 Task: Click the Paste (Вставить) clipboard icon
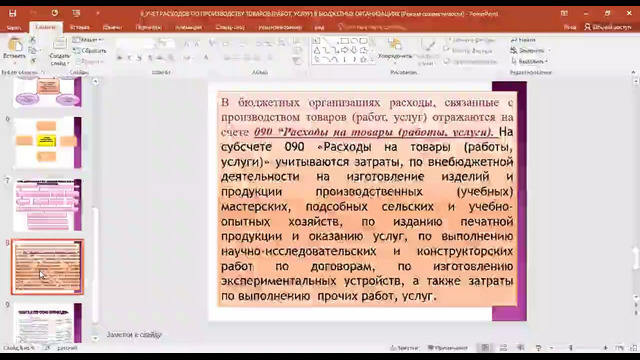pos(15,44)
